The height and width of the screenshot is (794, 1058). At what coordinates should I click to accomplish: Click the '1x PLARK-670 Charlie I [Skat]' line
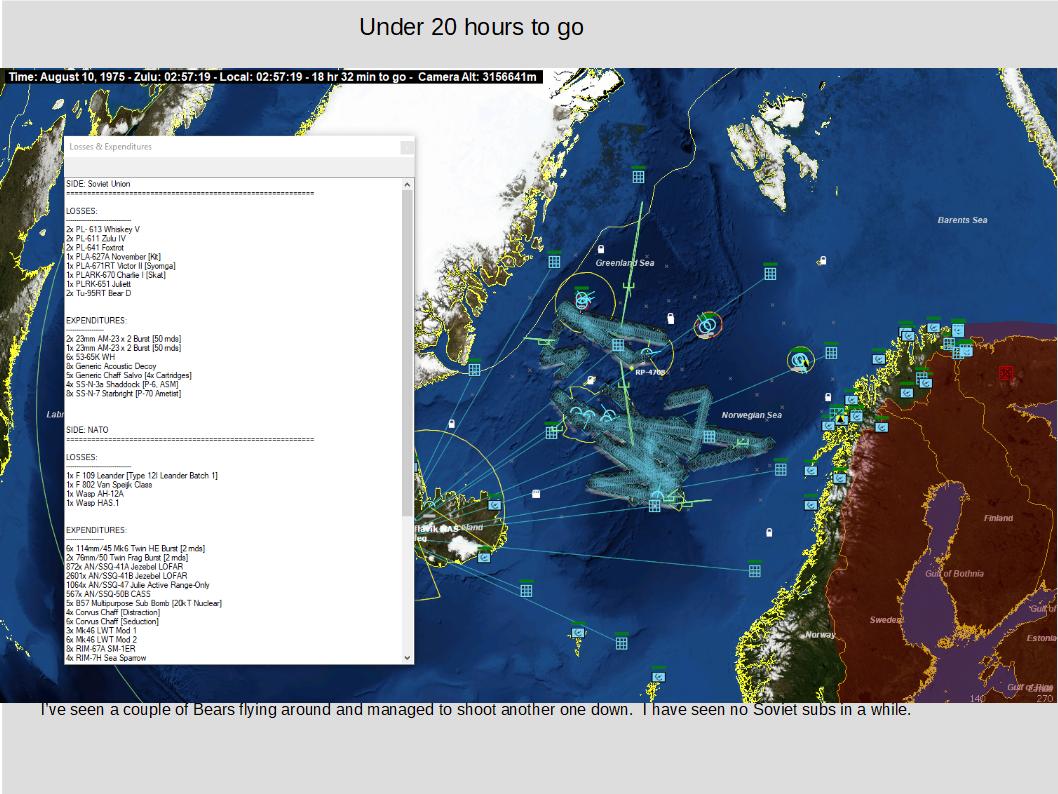click(x=115, y=275)
